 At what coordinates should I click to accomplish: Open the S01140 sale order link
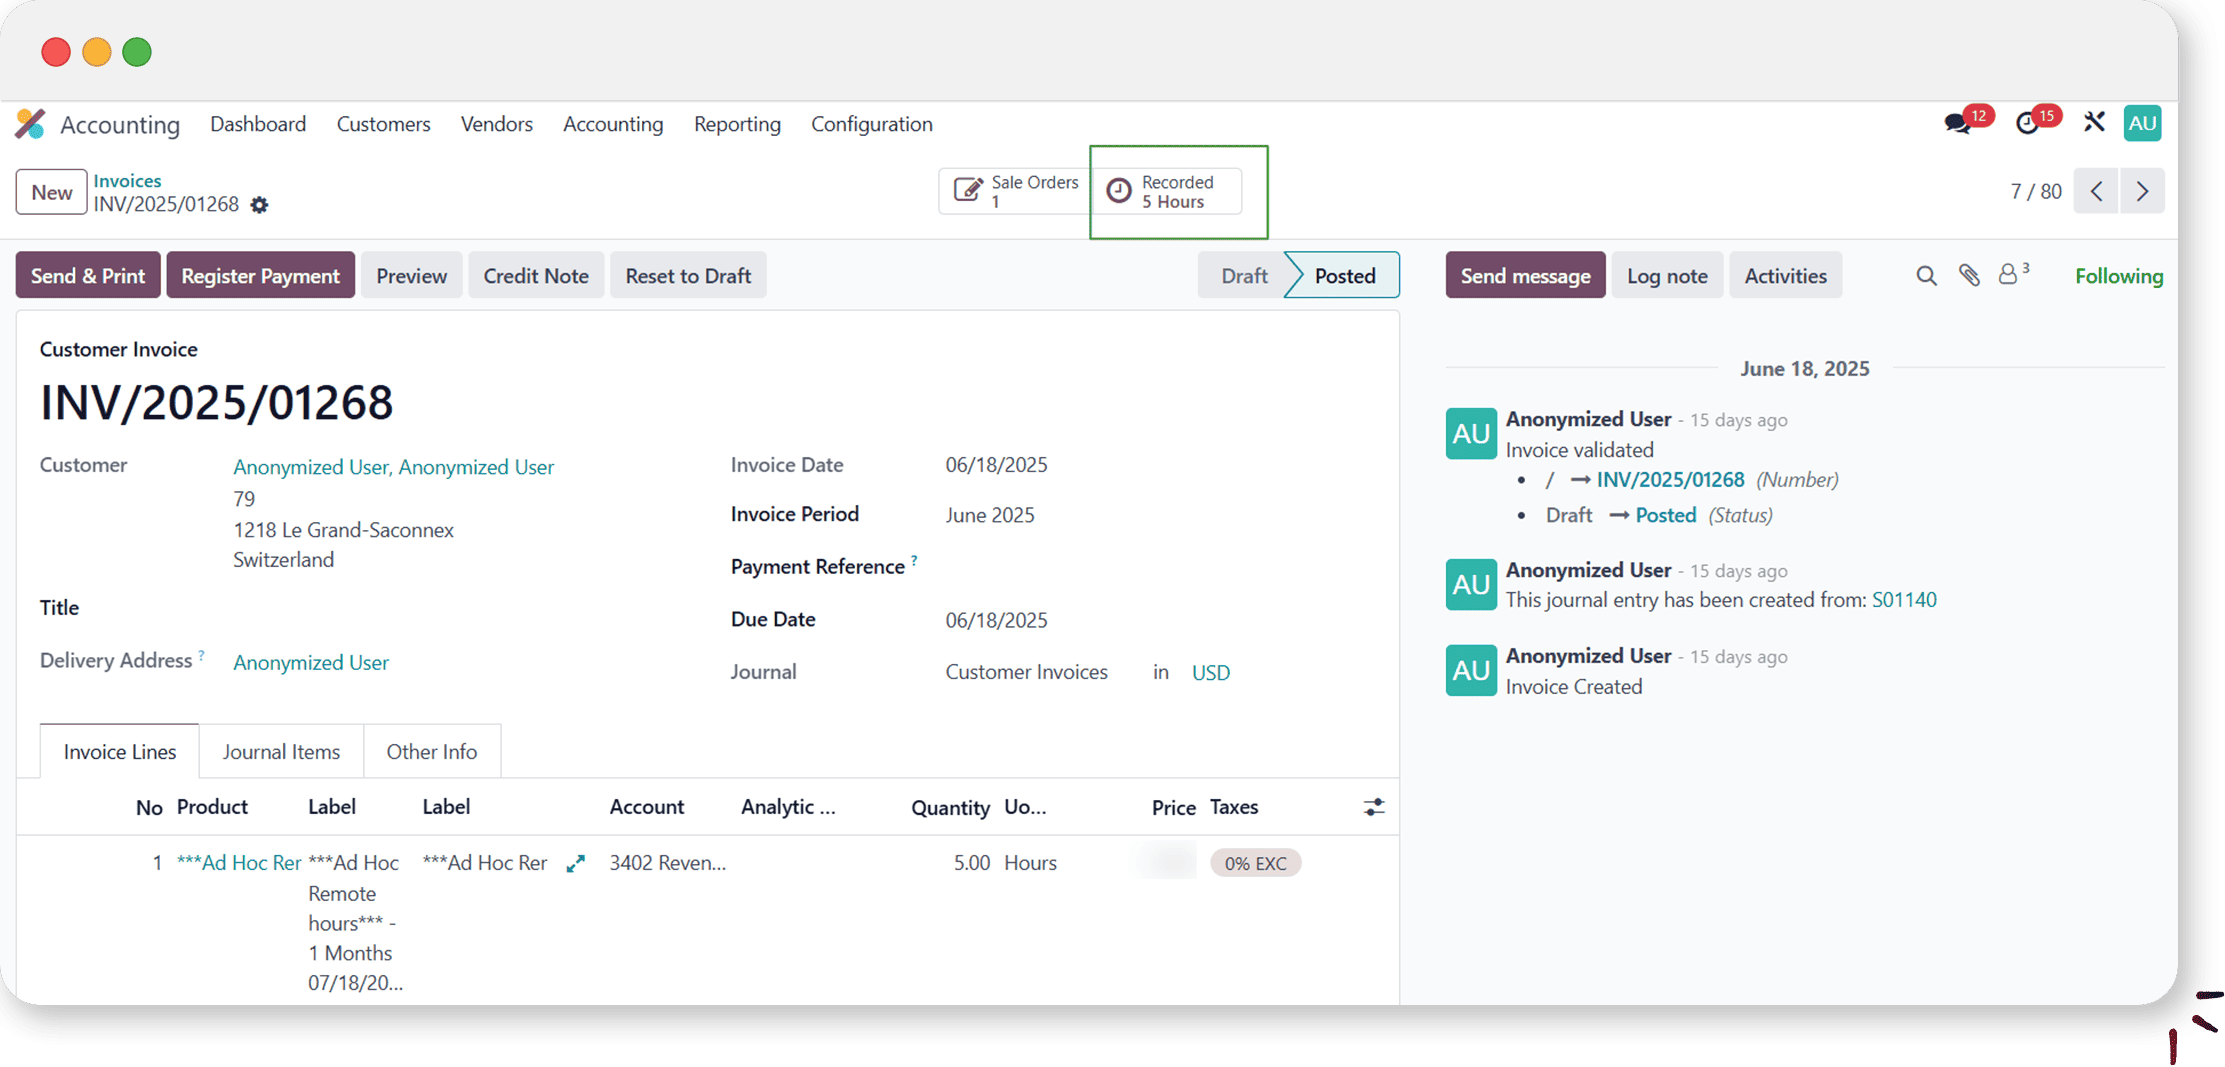[x=1903, y=600]
